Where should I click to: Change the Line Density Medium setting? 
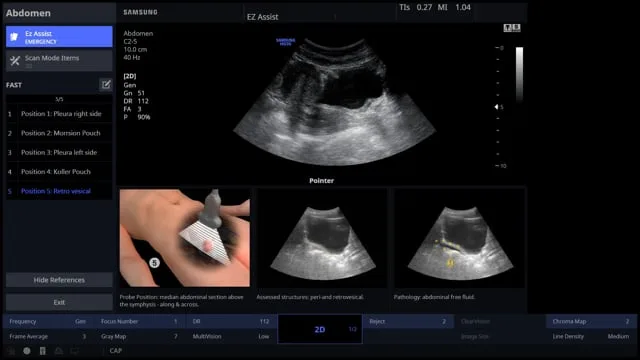pyautogui.click(x=591, y=337)
